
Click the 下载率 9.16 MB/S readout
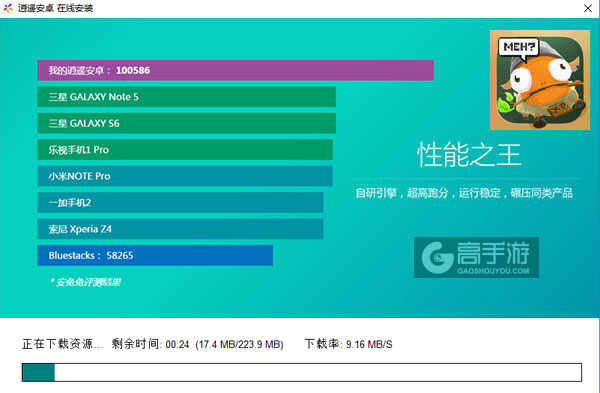[349, 344]
